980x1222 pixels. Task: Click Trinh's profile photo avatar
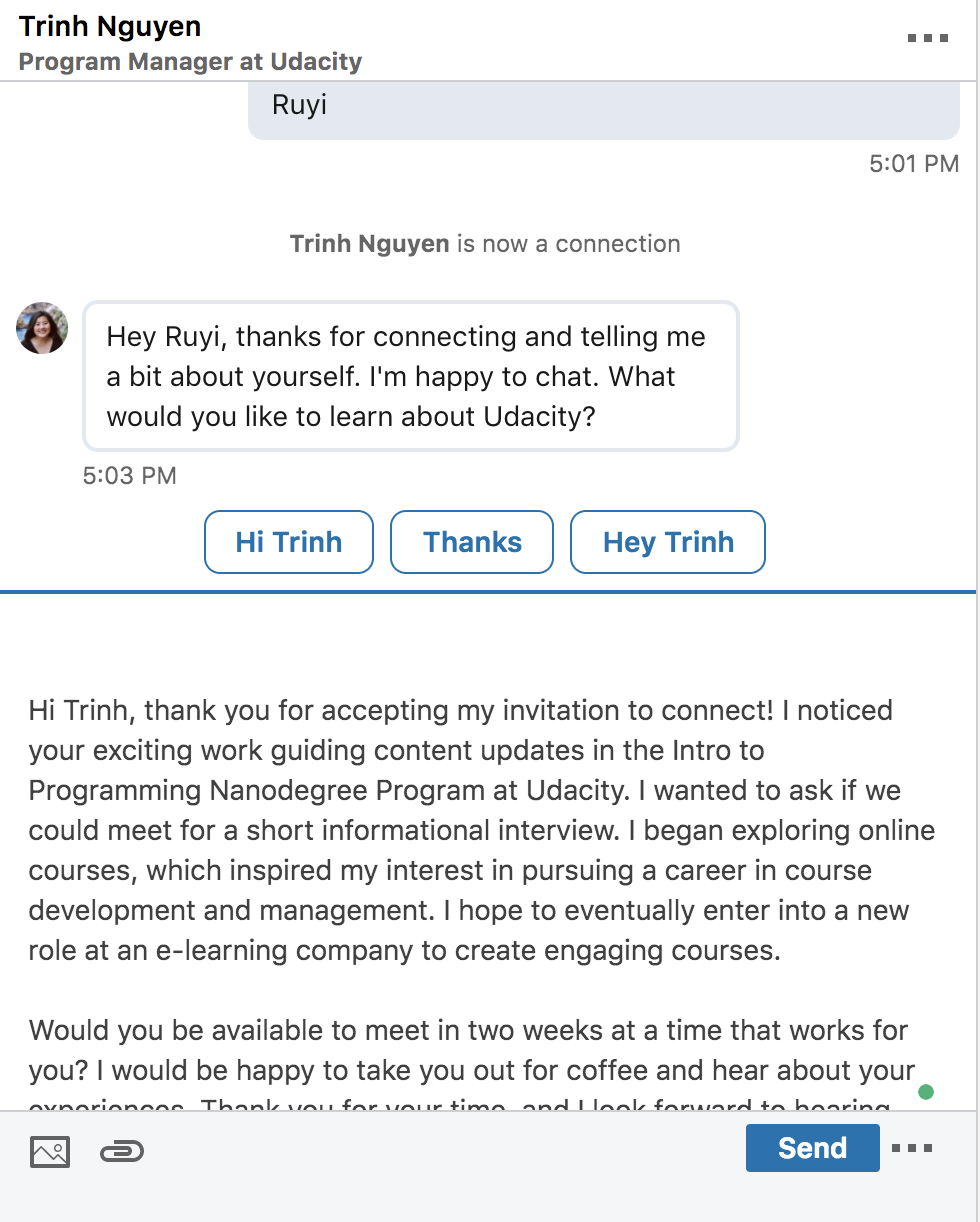(42, 328)
